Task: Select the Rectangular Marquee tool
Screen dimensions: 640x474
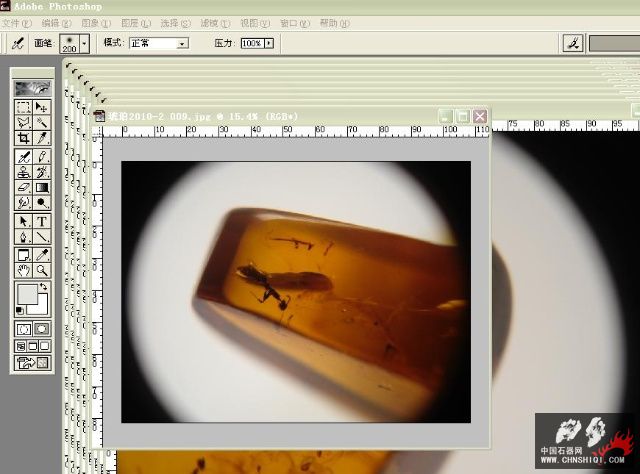Action: [x=23, y=107]
